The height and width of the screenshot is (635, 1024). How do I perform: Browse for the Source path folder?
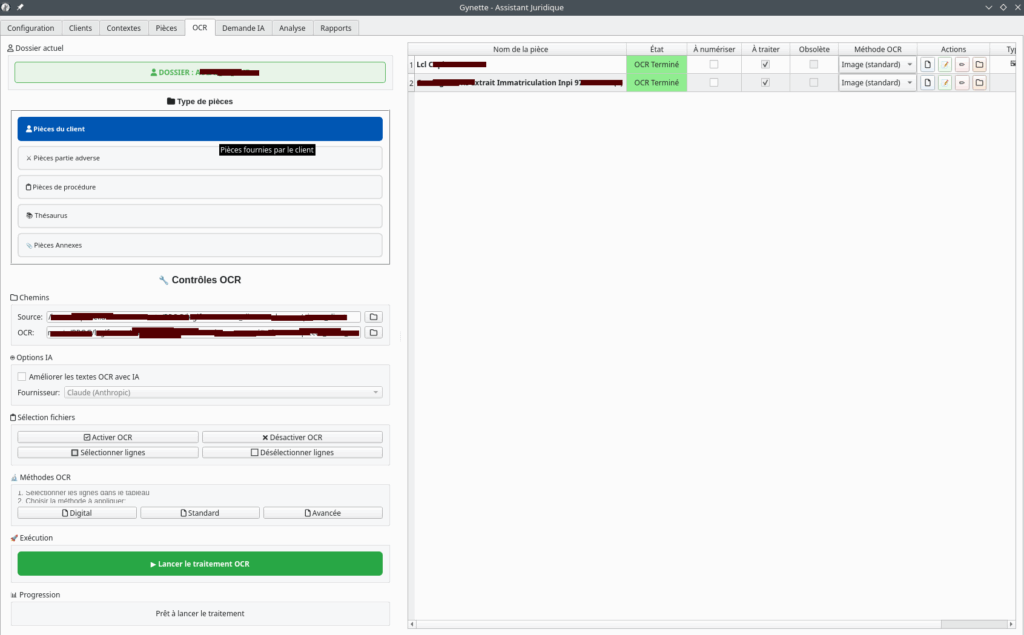pos(373,317)
